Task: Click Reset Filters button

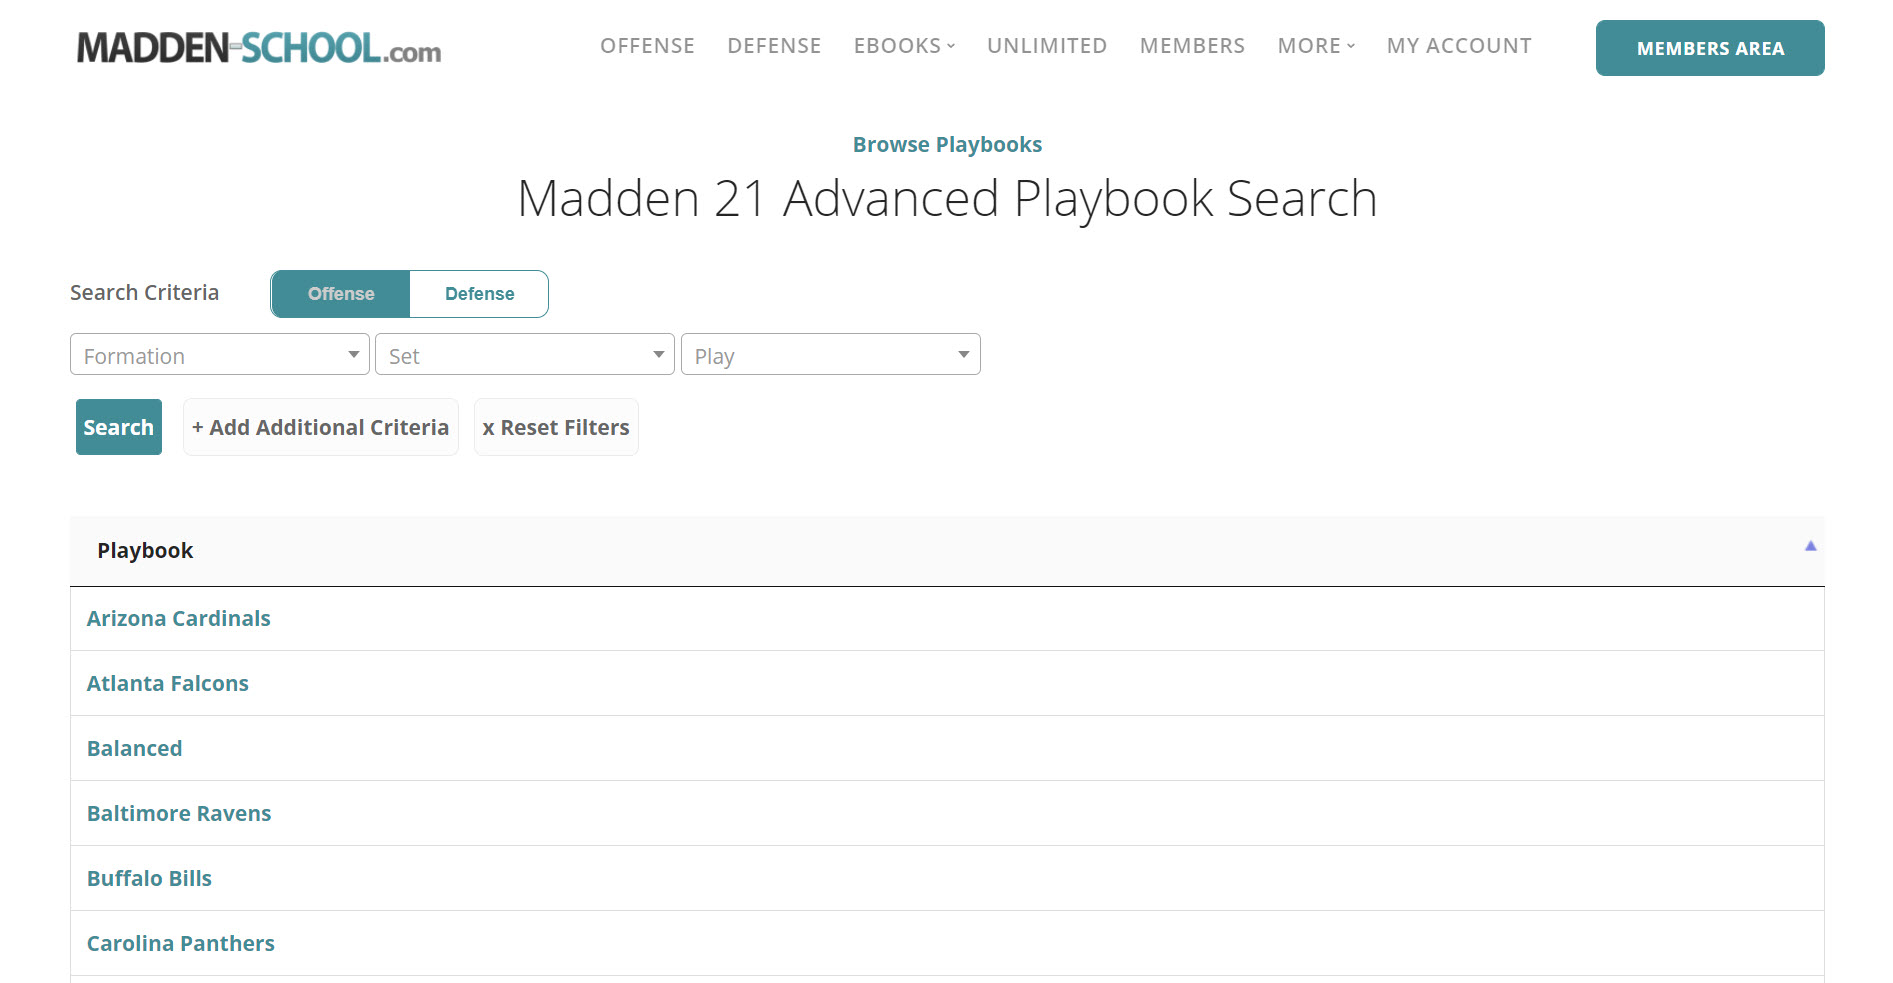Action: [556, 427]
